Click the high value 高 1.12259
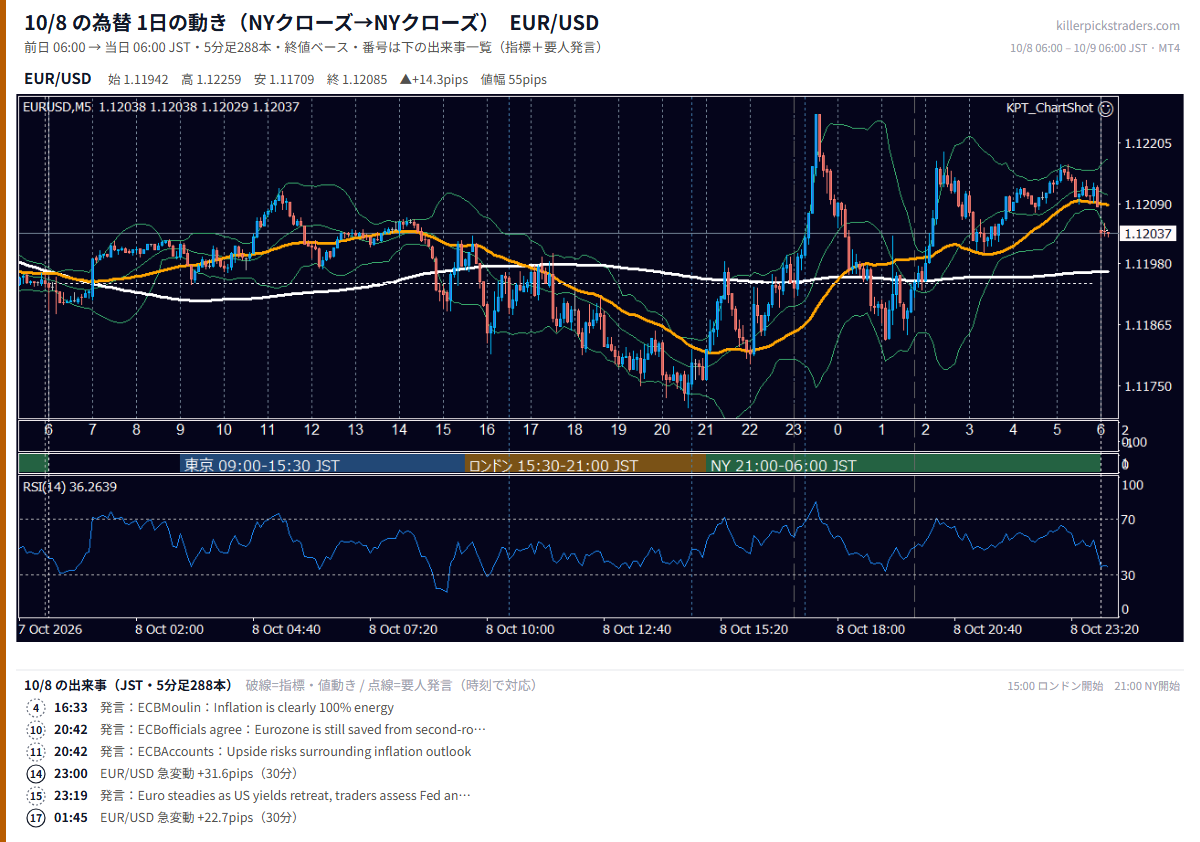 coord(212,80)
